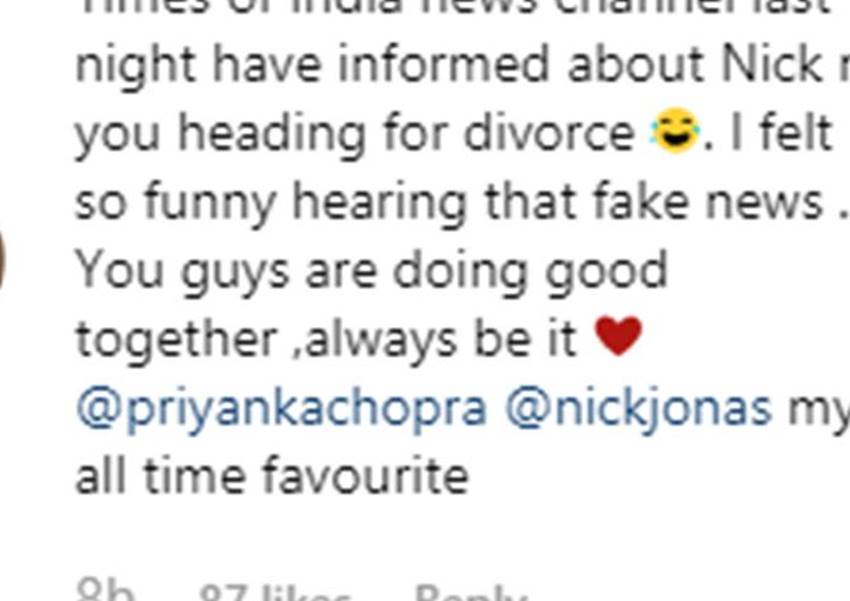Click the word 'informed' in the comment
The height and width of the screenshot is (601, 850).
pyautogui.click(x=444, y=64)
